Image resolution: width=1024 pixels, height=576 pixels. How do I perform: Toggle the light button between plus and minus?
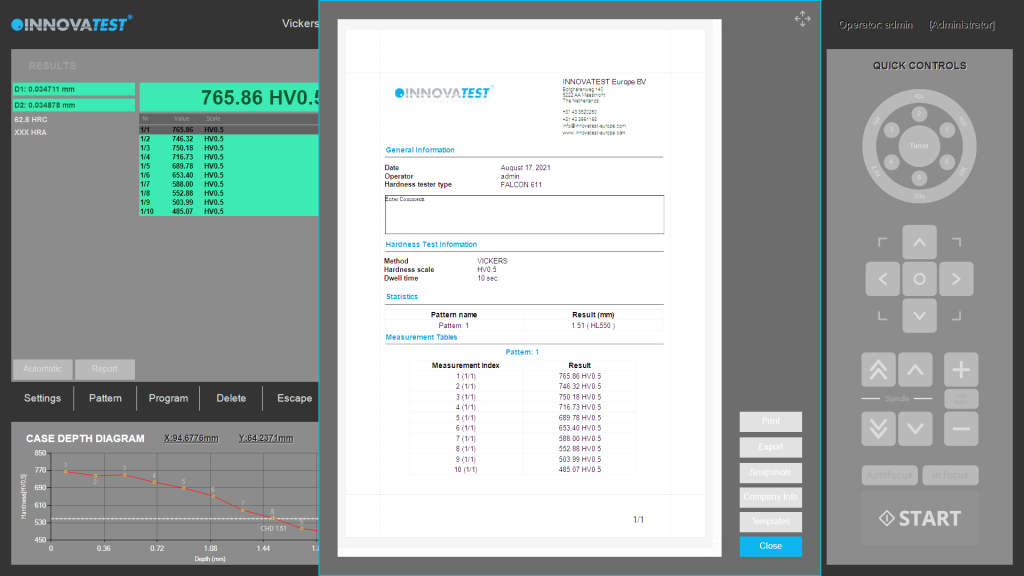(x=961, y=398)
